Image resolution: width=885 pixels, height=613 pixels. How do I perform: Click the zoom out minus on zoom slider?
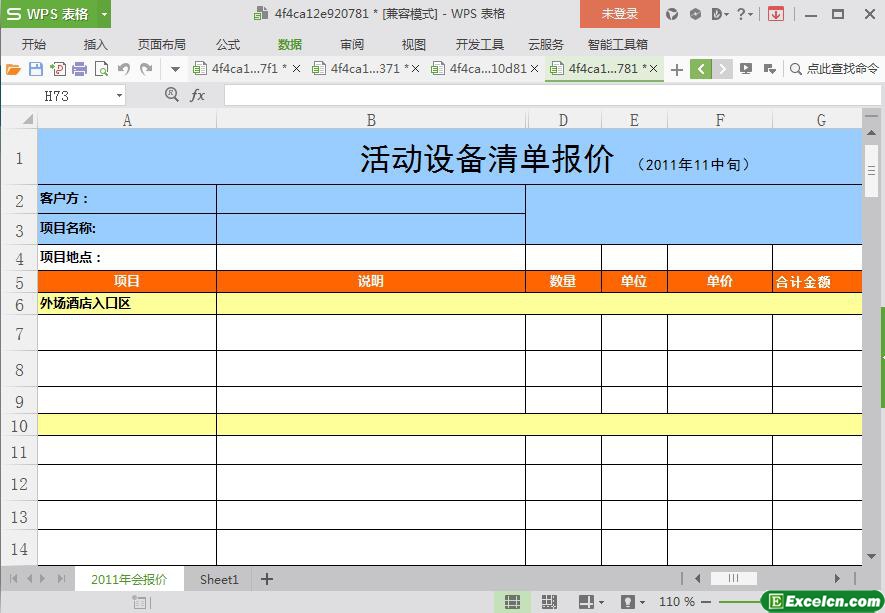click(706, 602)
